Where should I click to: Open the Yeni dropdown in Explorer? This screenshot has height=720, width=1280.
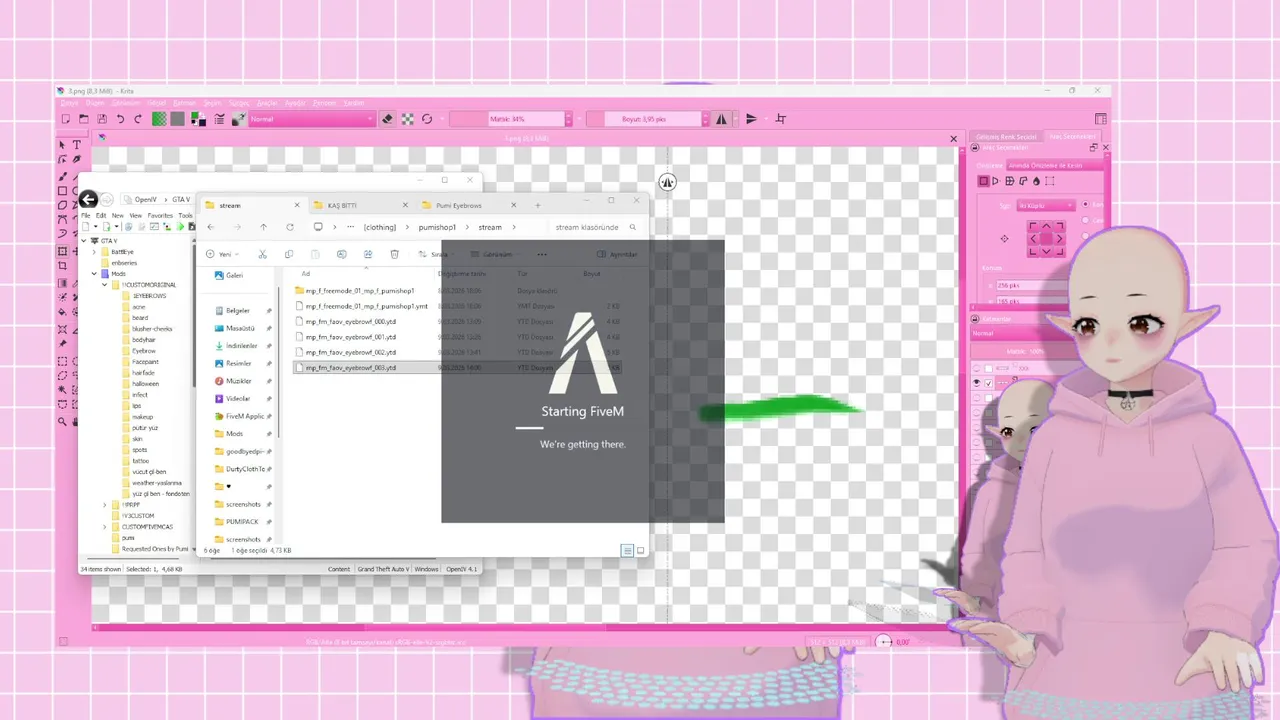coord(221,254)
